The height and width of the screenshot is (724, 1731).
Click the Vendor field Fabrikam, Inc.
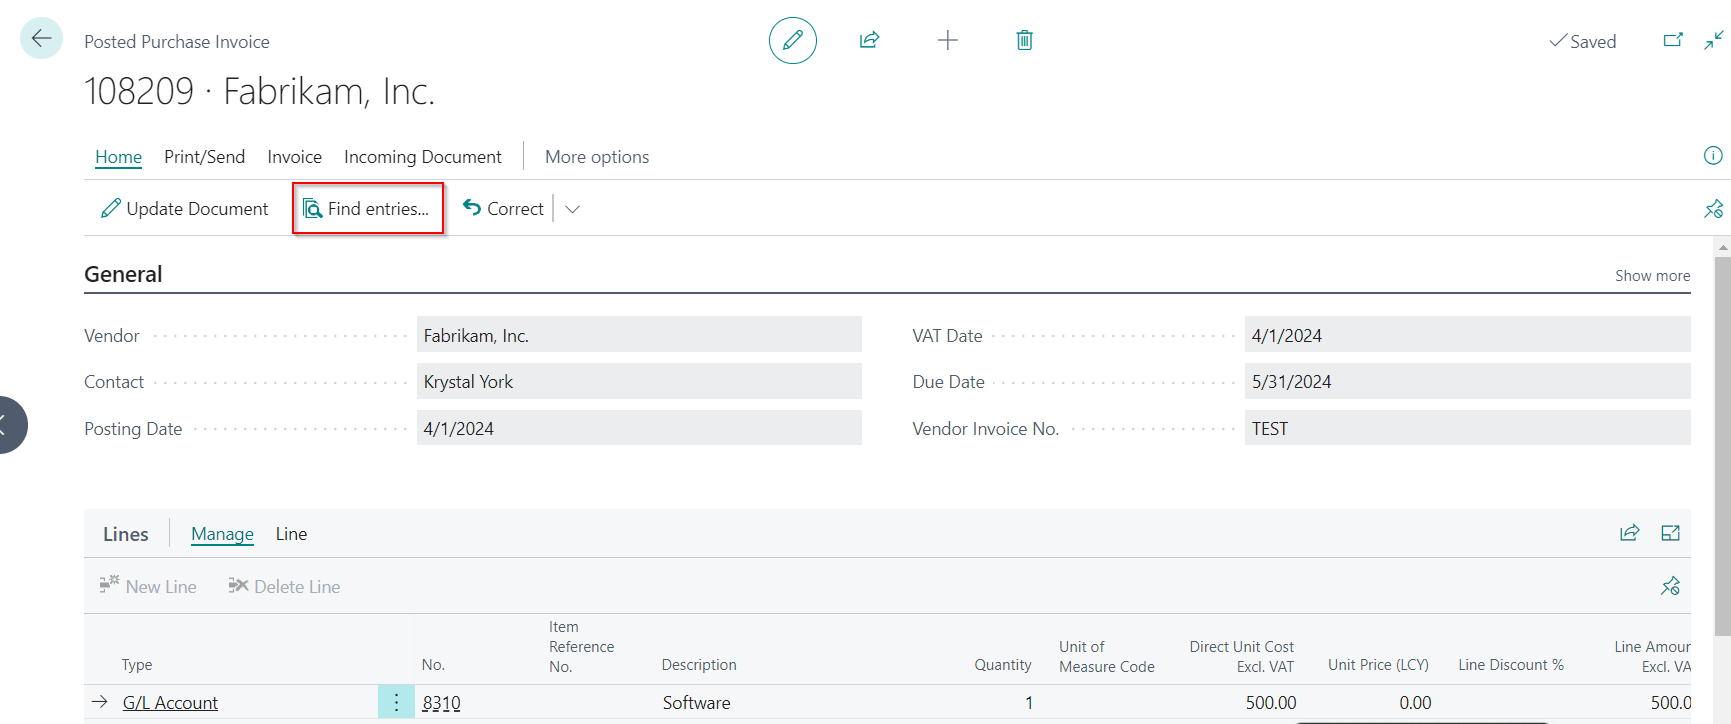639,335
